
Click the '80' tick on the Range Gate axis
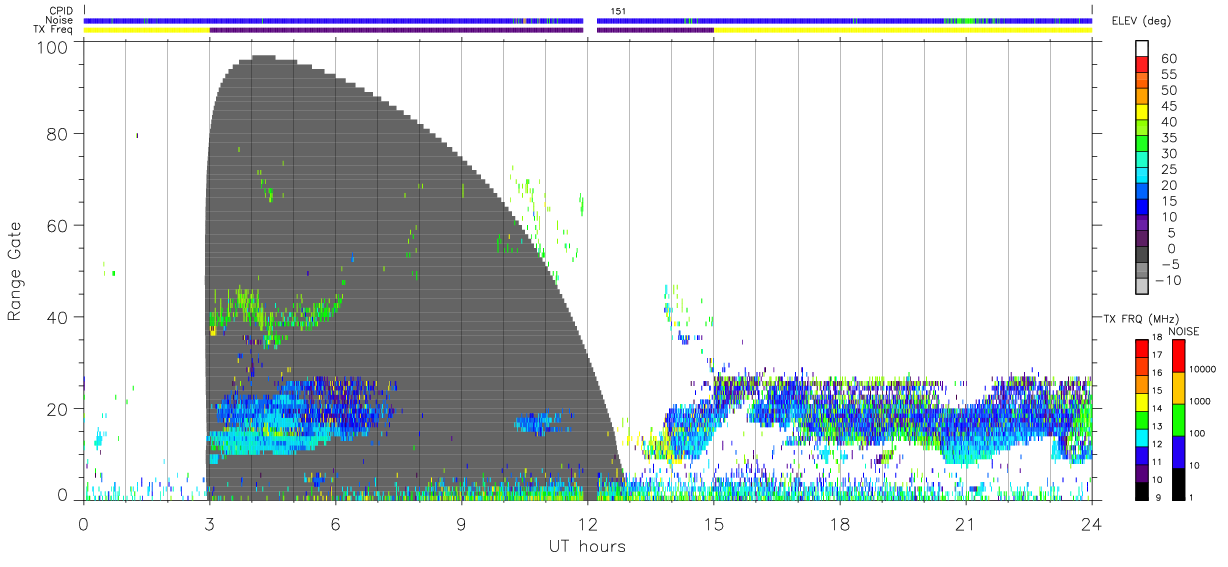(59, 133)
